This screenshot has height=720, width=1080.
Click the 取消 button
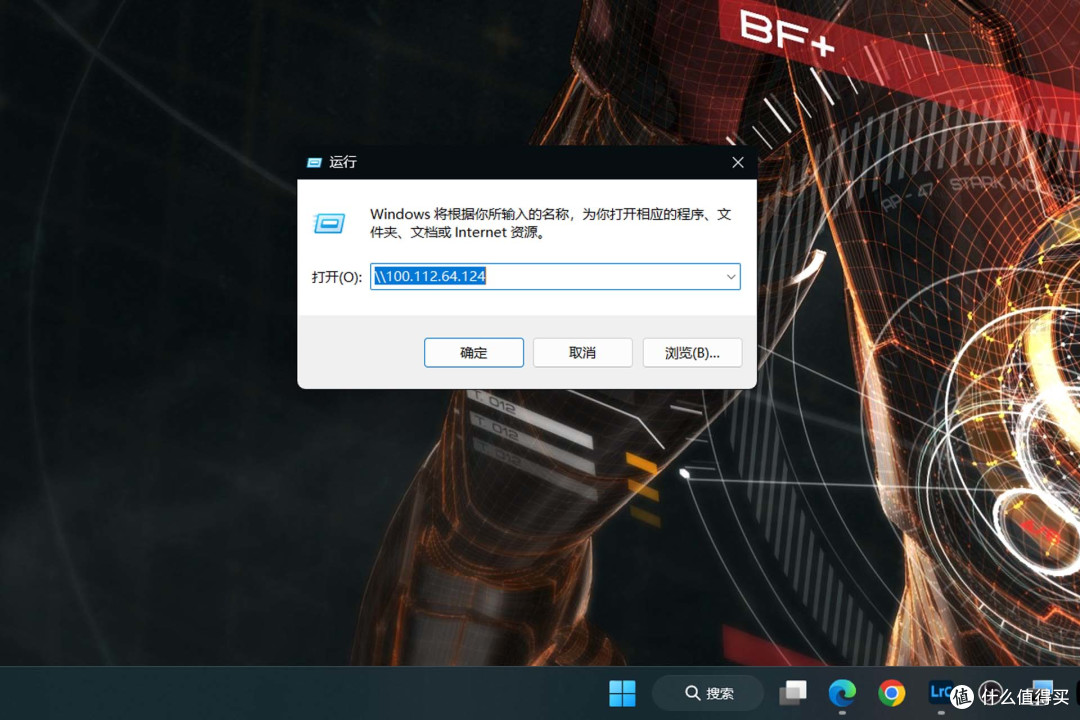582,353
